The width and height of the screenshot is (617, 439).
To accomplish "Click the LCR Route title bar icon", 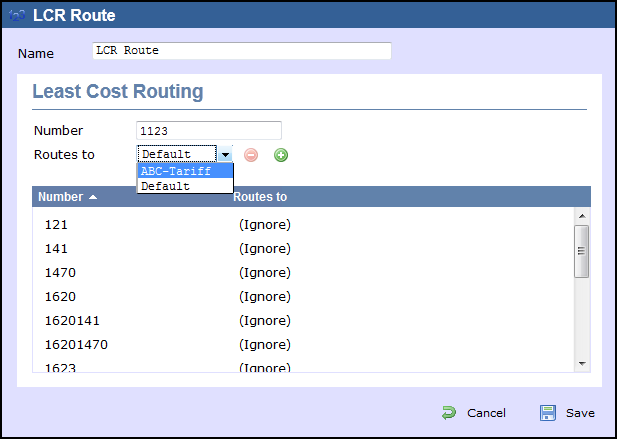I will [x=14, y=15].
